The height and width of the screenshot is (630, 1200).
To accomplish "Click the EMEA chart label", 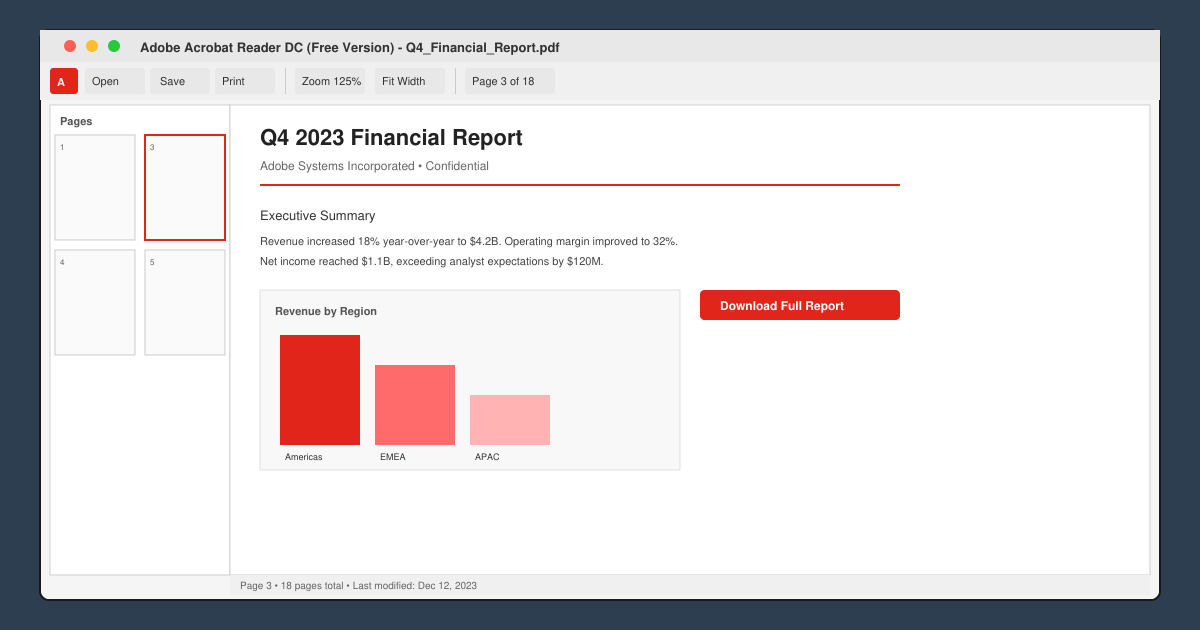I will (393, 457).
